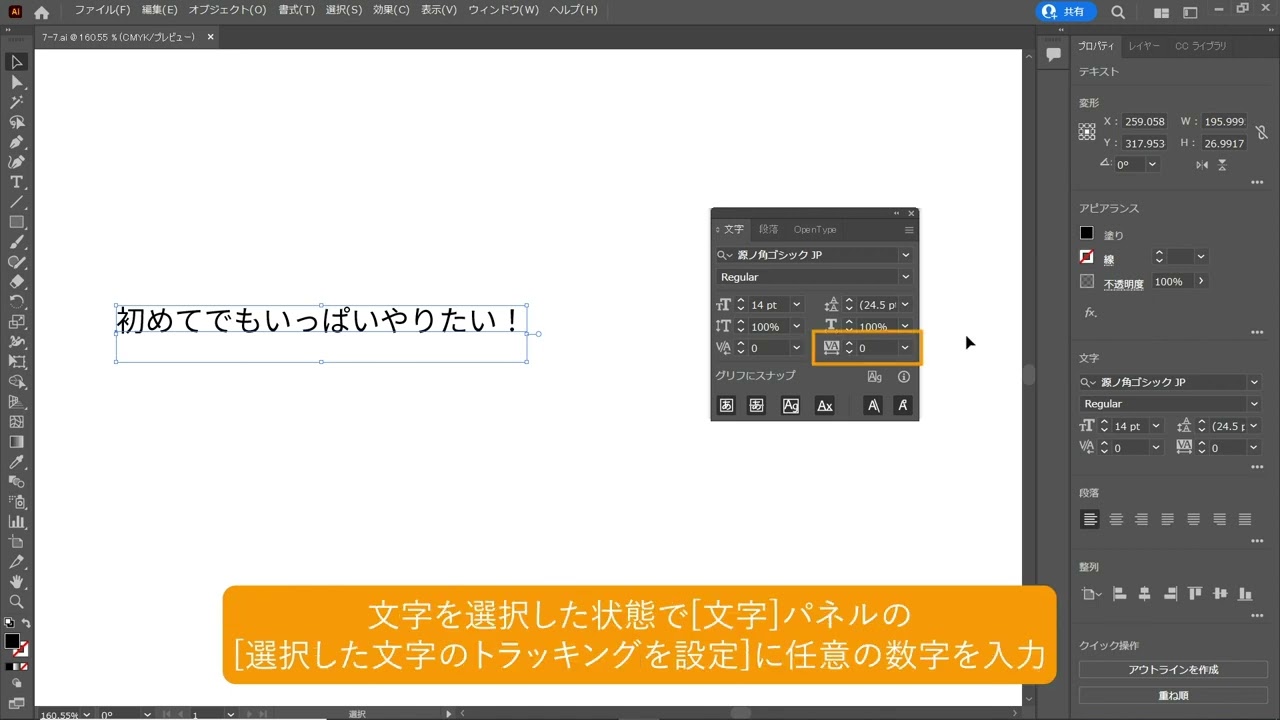This screenshot has height=720, width=1280.
Task: Click the X position field 259.058
Action: (x=1145, y=121)
